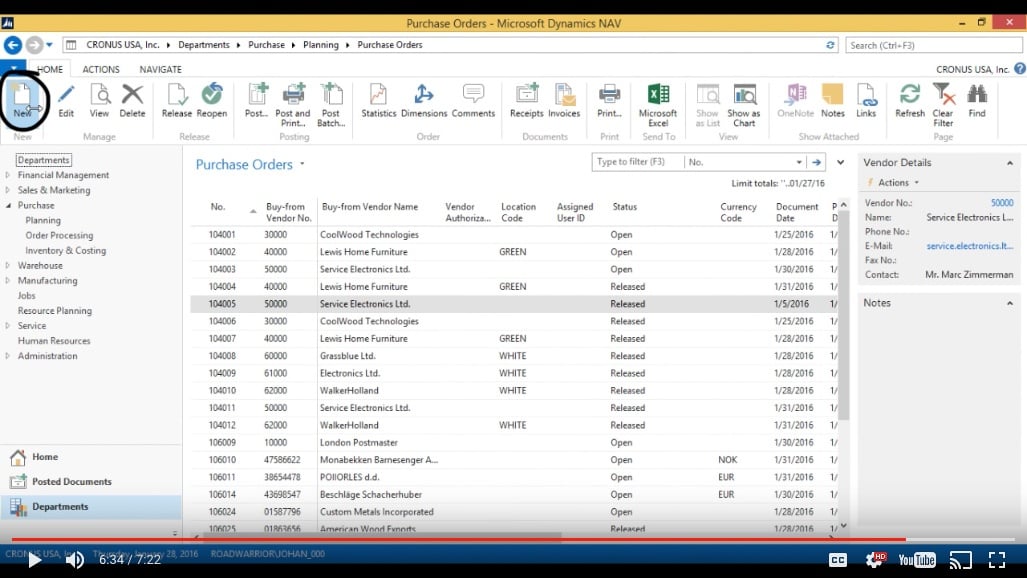Open the Purchase Orders filter column dropdown

(797, 160)
